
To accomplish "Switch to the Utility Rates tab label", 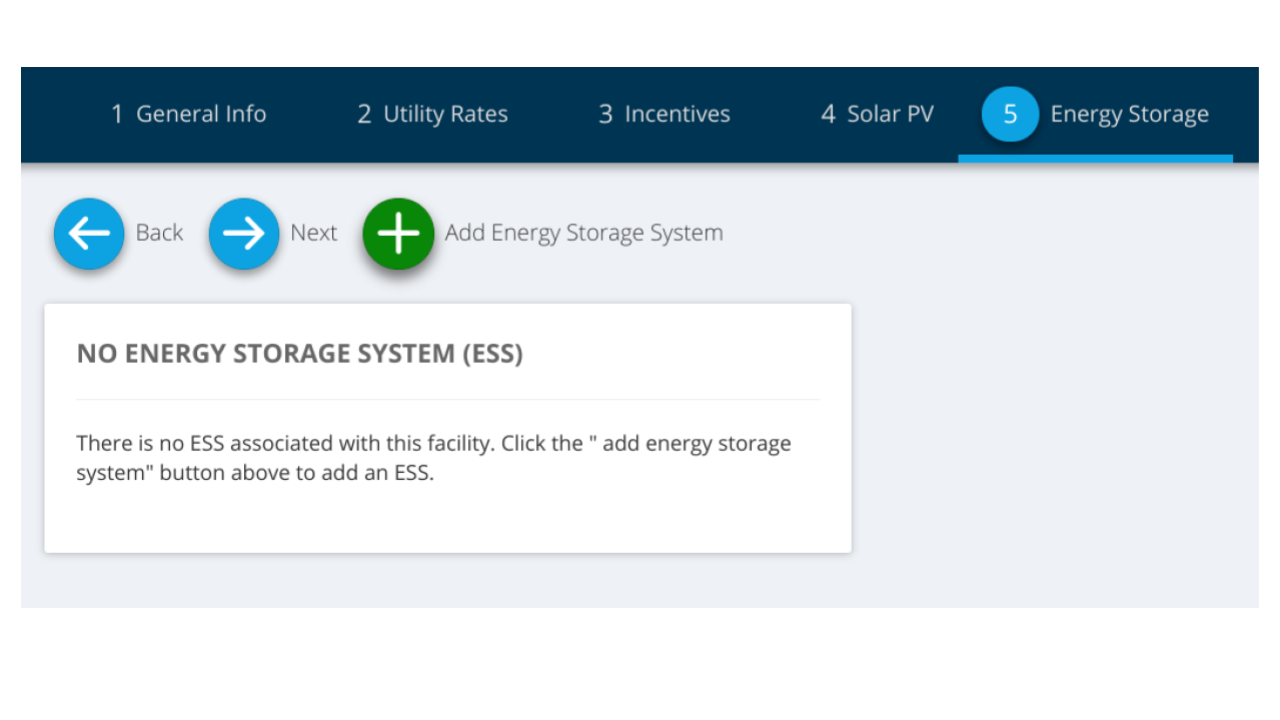I will point(446,115).
